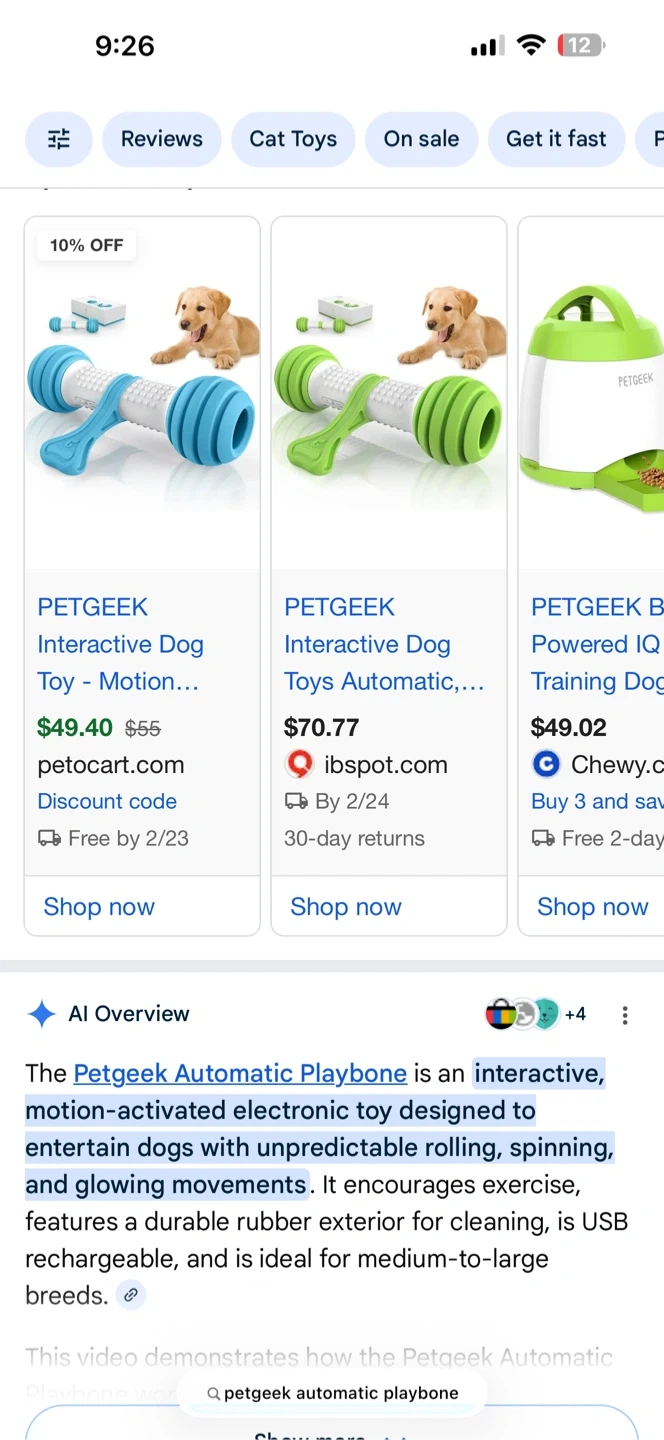Toggle the Reviews filter chip
The height and width of the screenshot is (1440, 664).
tap(162, 139)
